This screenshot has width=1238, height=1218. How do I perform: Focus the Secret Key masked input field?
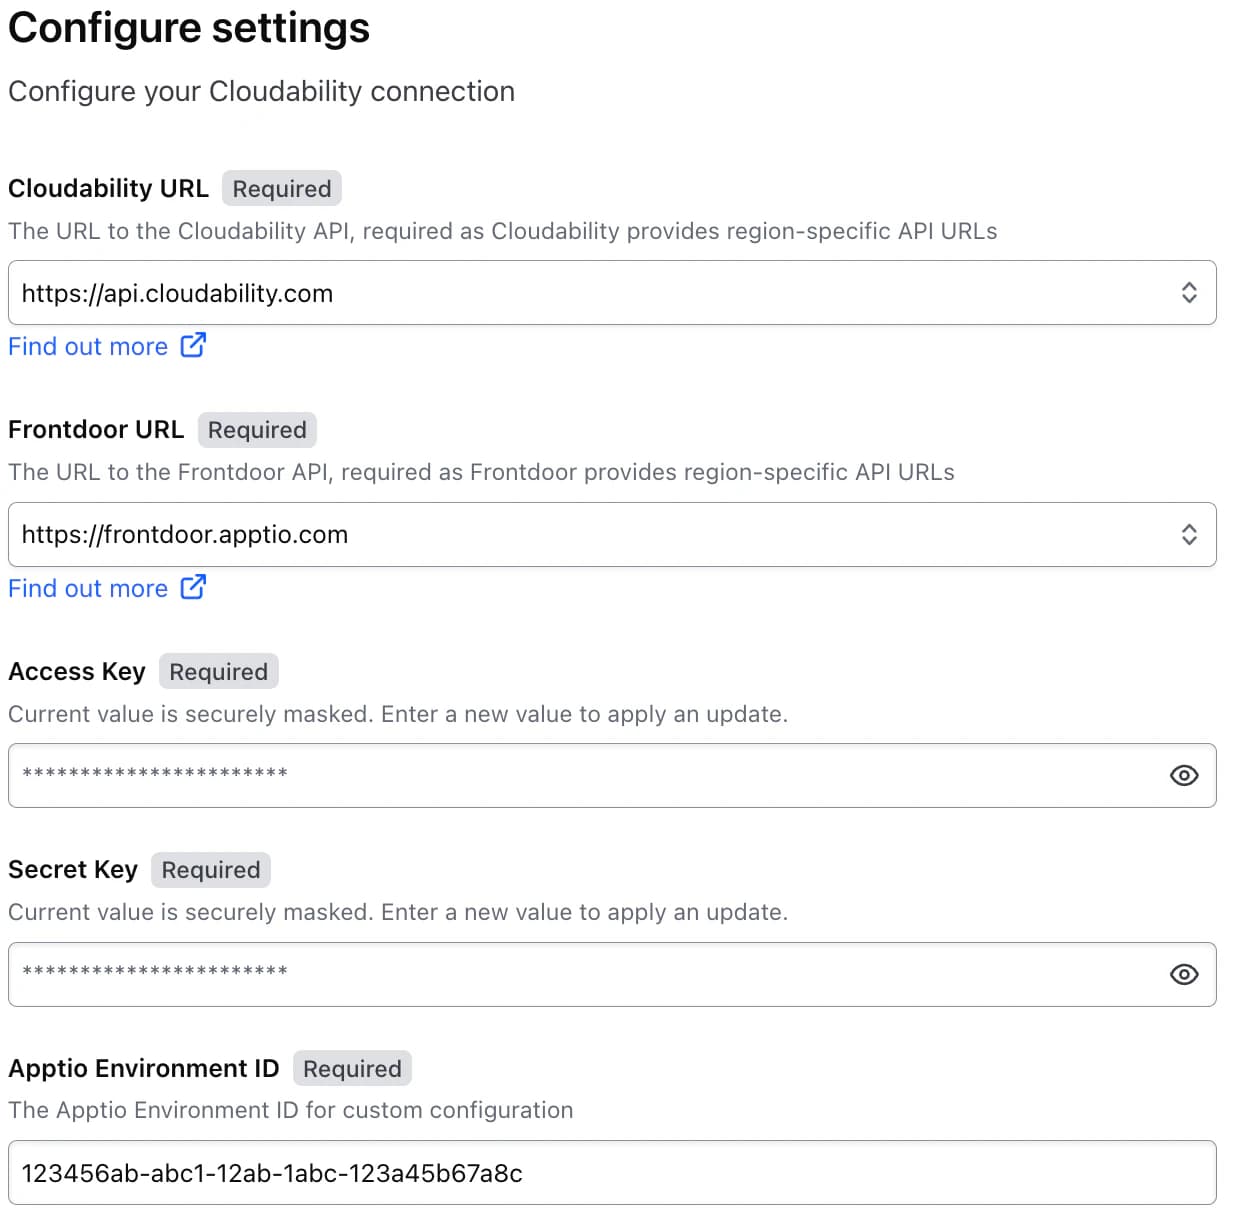(x=612, y=975)
